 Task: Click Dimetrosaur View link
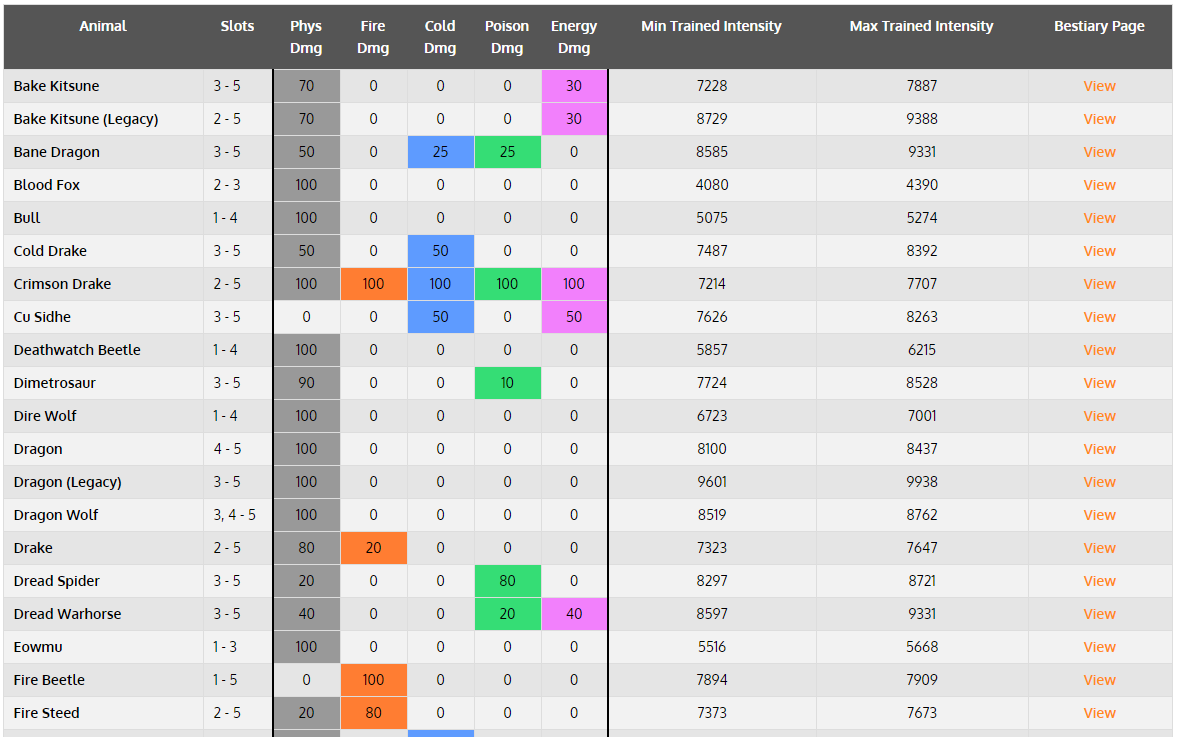pyautogui.click(x=1099, y=383)
